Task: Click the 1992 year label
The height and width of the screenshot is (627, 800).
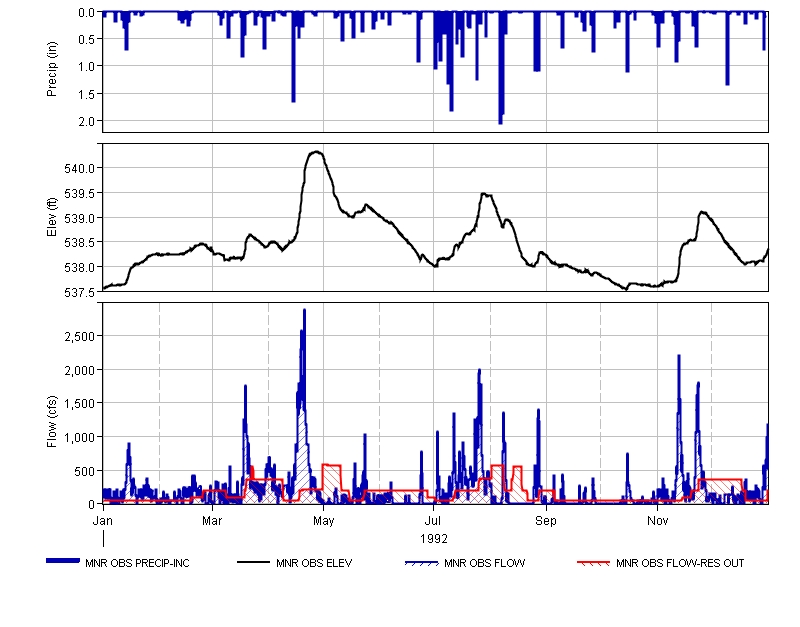Action: 434,539
